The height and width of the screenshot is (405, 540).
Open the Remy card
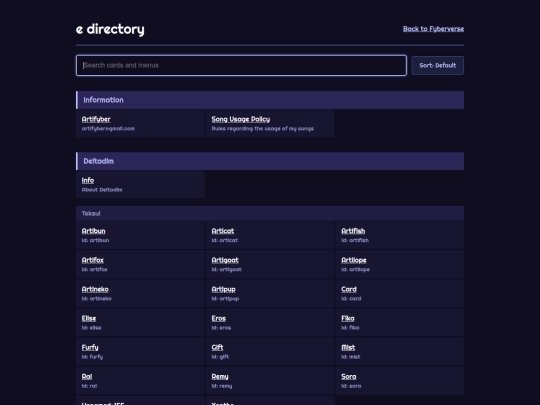pyautogui.click(x=220, y=376)
